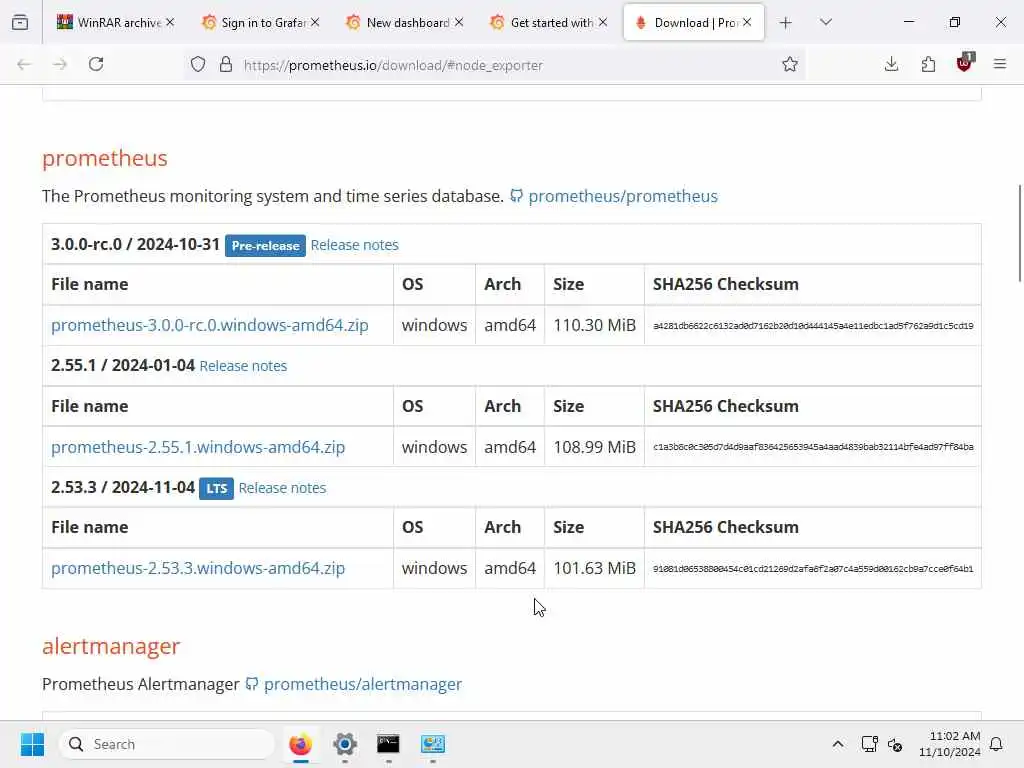Open the command prompt taskbar icon

389,744
